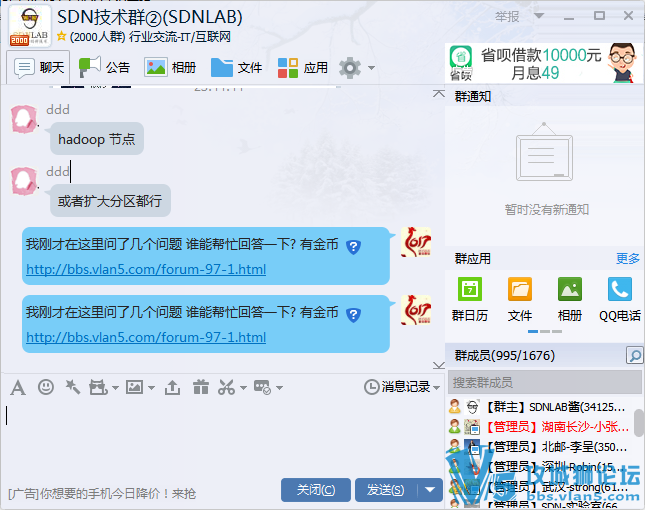Open the 应用 tab
Image resolution: width=645 pixels, height=510 pixels.
tap(302, 67)
